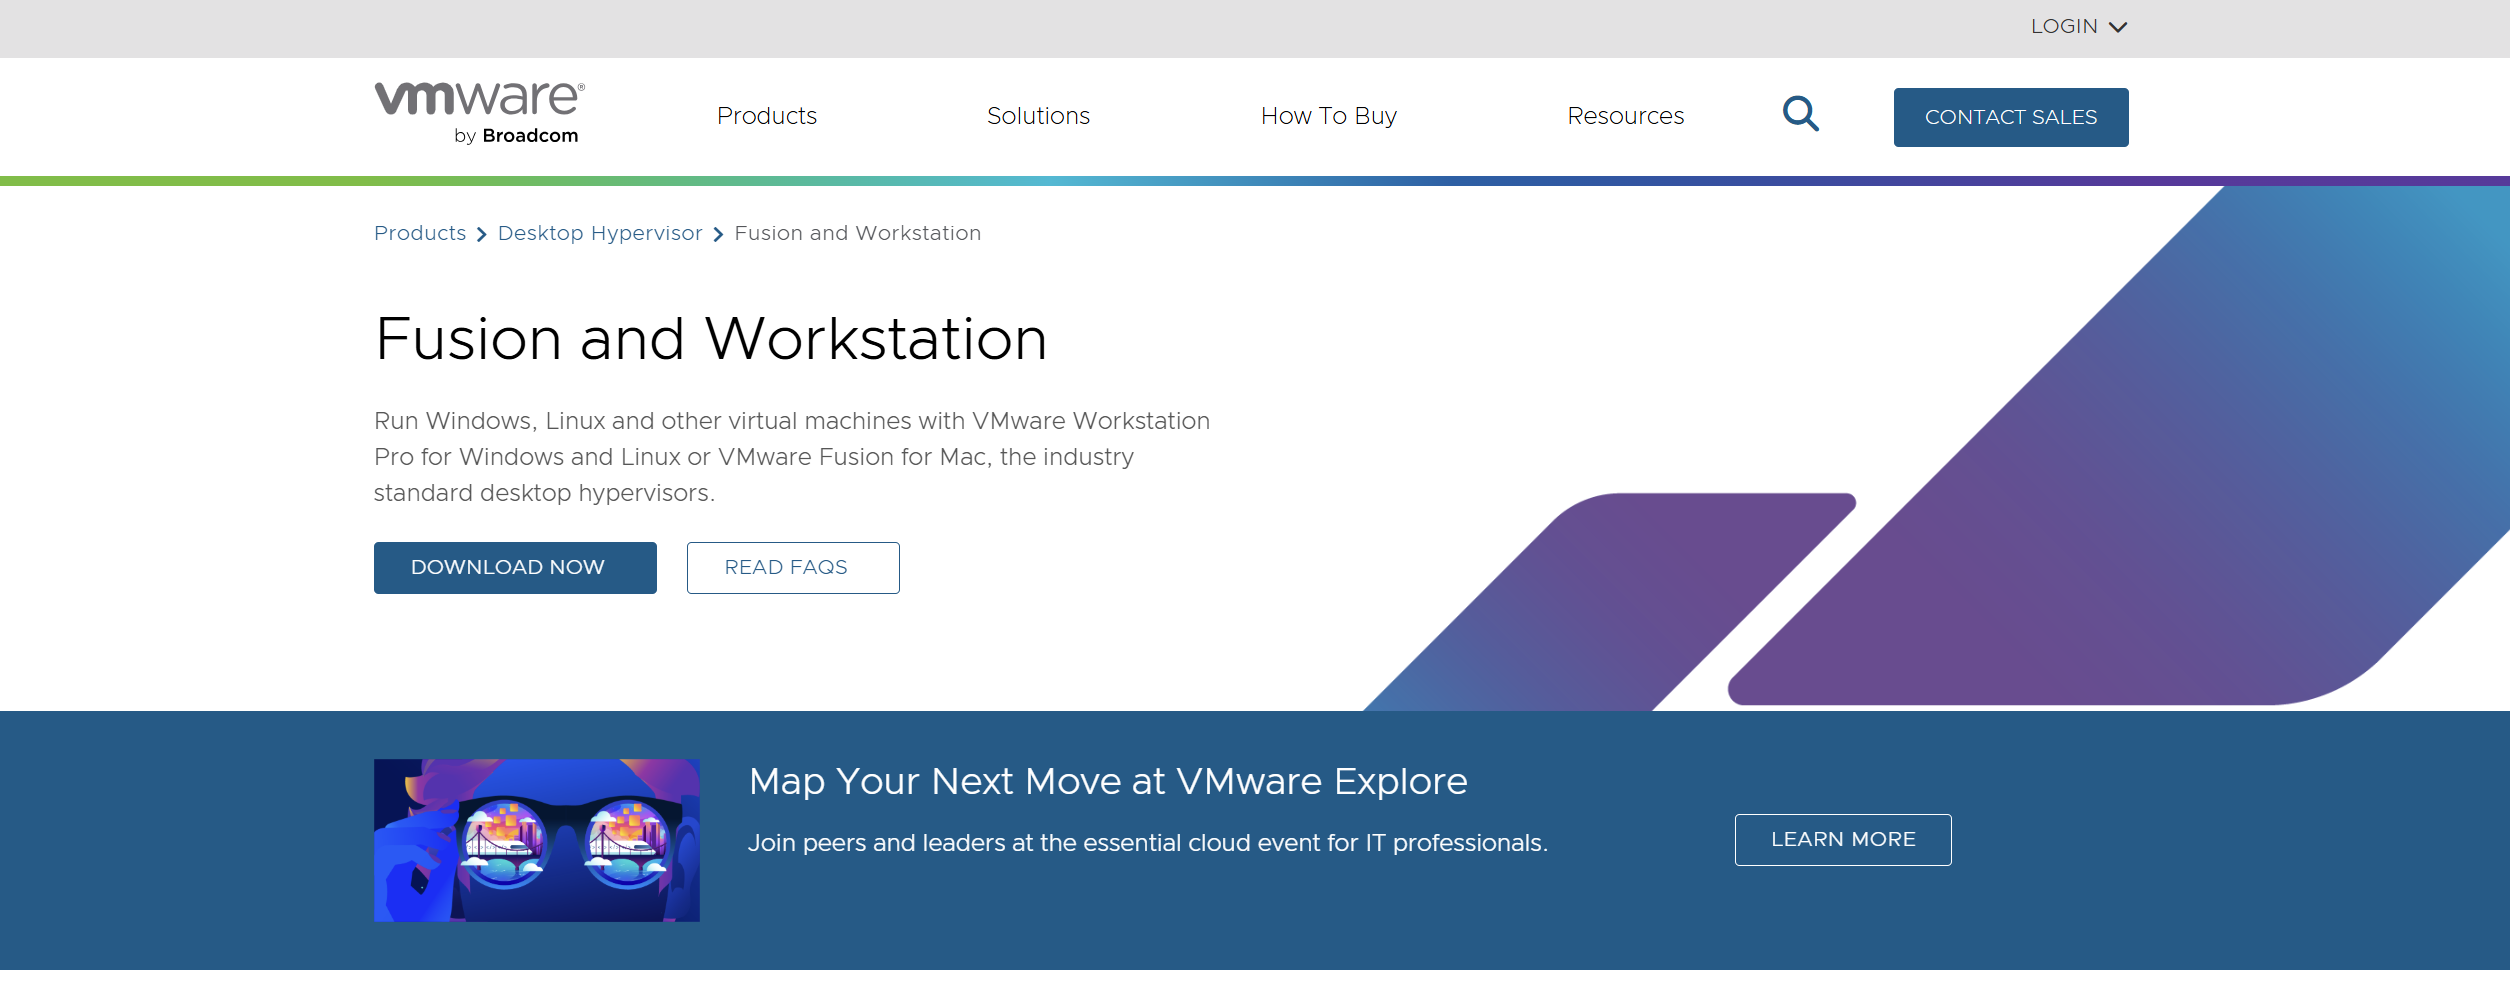Image resolution: width=2510 pixels, height=991 pixels.
Task: Open the Read FAQs button
Action: click(793, 568)
